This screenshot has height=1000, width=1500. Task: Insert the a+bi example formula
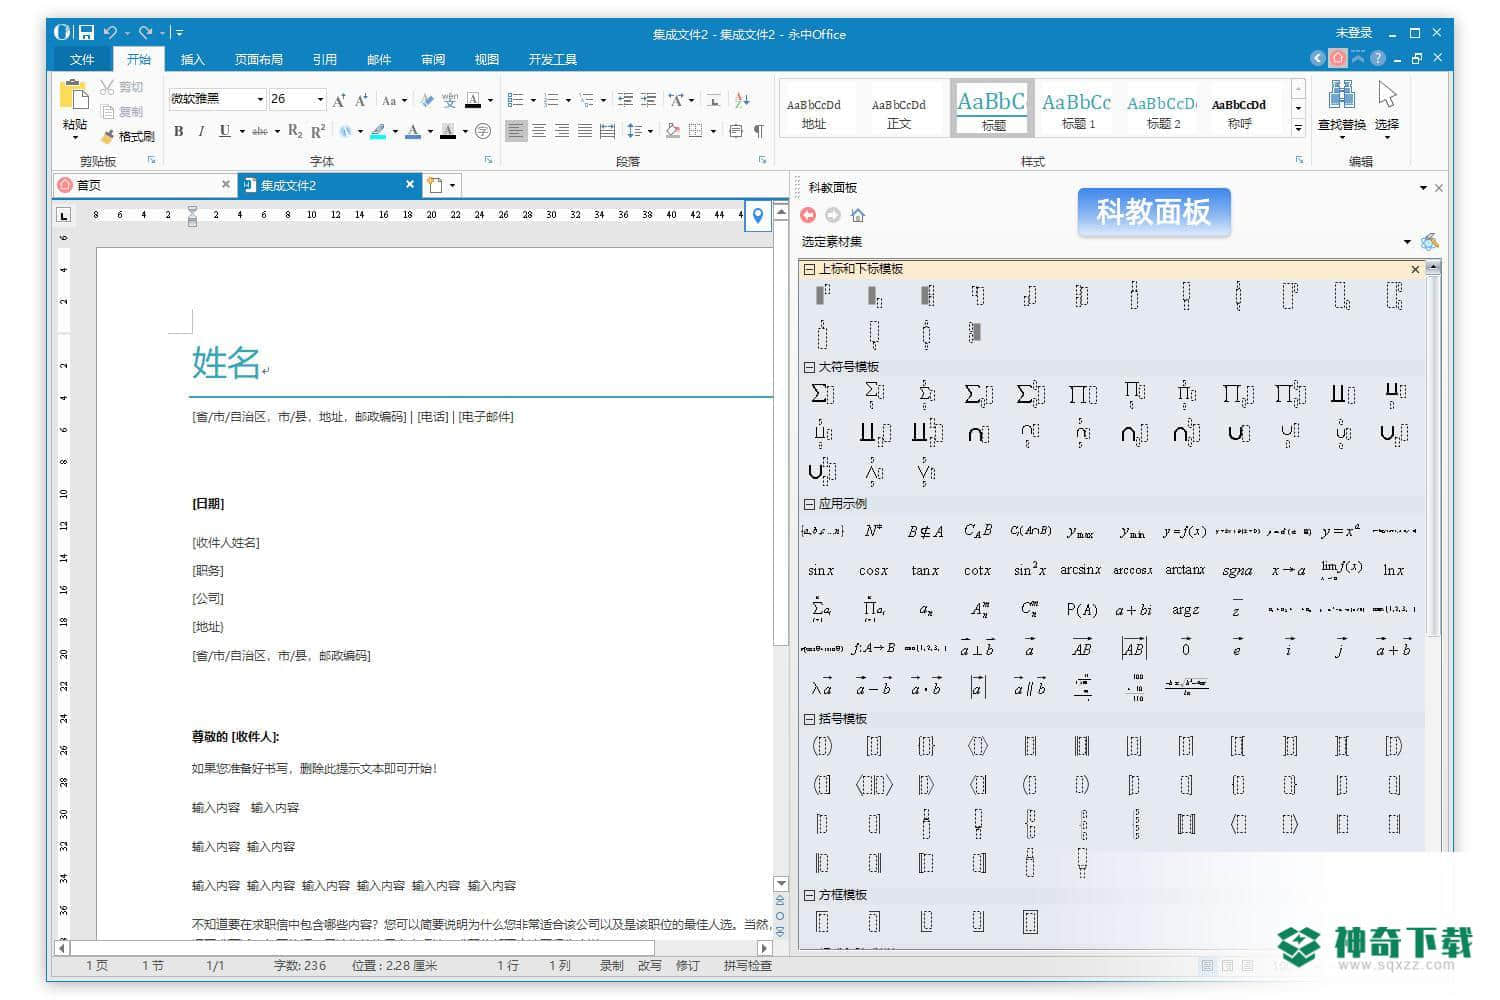point(1133,609)
